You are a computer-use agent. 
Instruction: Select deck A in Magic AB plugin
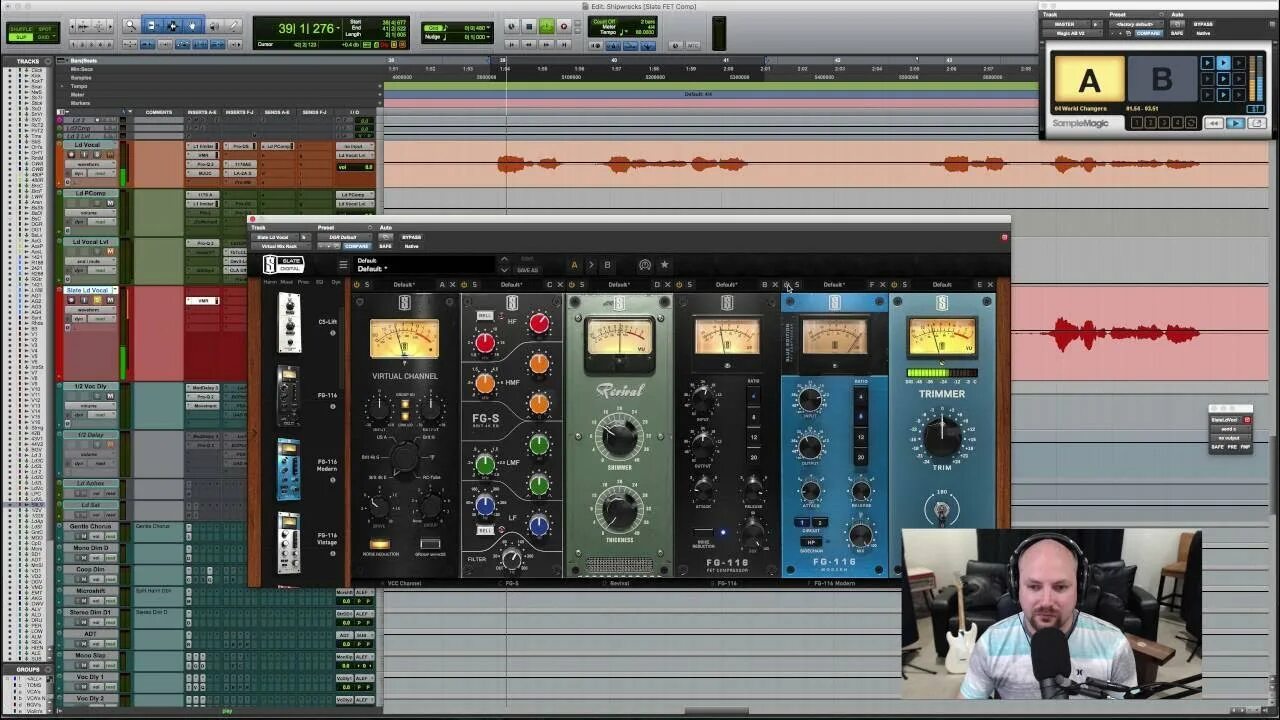[1089, 80]
